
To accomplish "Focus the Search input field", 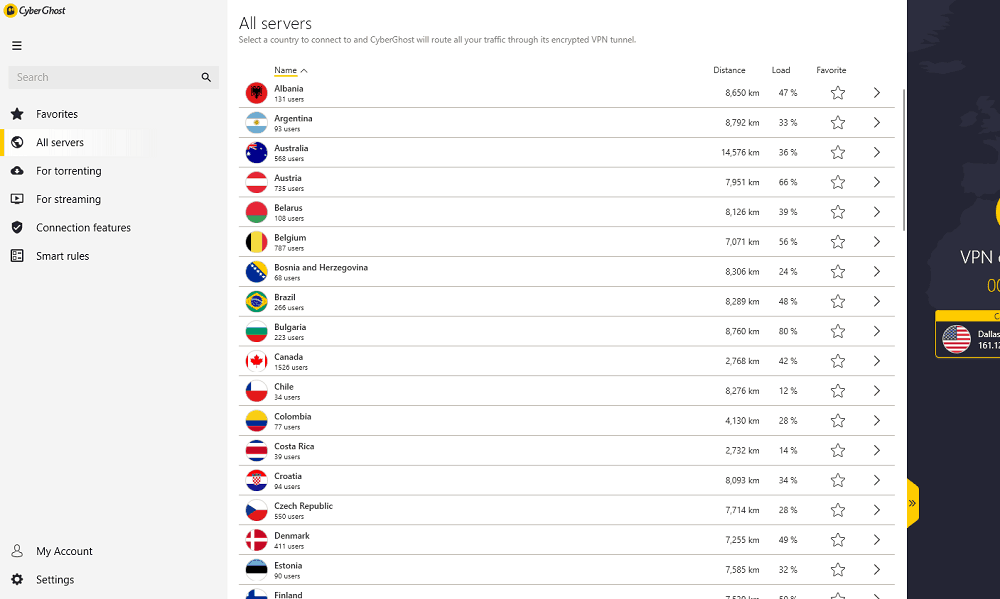I will [105, 77].
